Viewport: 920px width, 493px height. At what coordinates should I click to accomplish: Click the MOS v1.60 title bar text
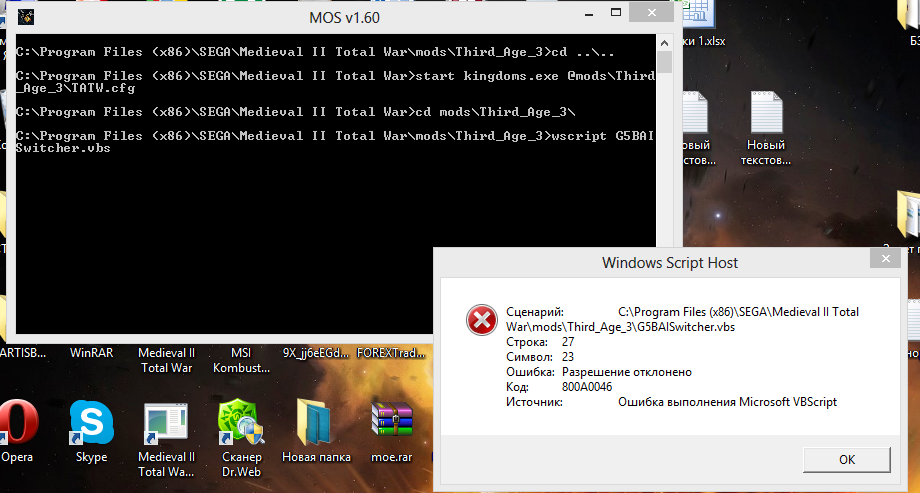click(344, 18)
